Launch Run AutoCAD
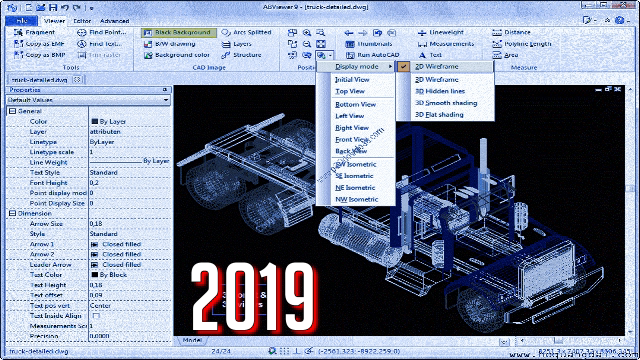This screenshot has height=360, width=640. (x=372, y=55)
